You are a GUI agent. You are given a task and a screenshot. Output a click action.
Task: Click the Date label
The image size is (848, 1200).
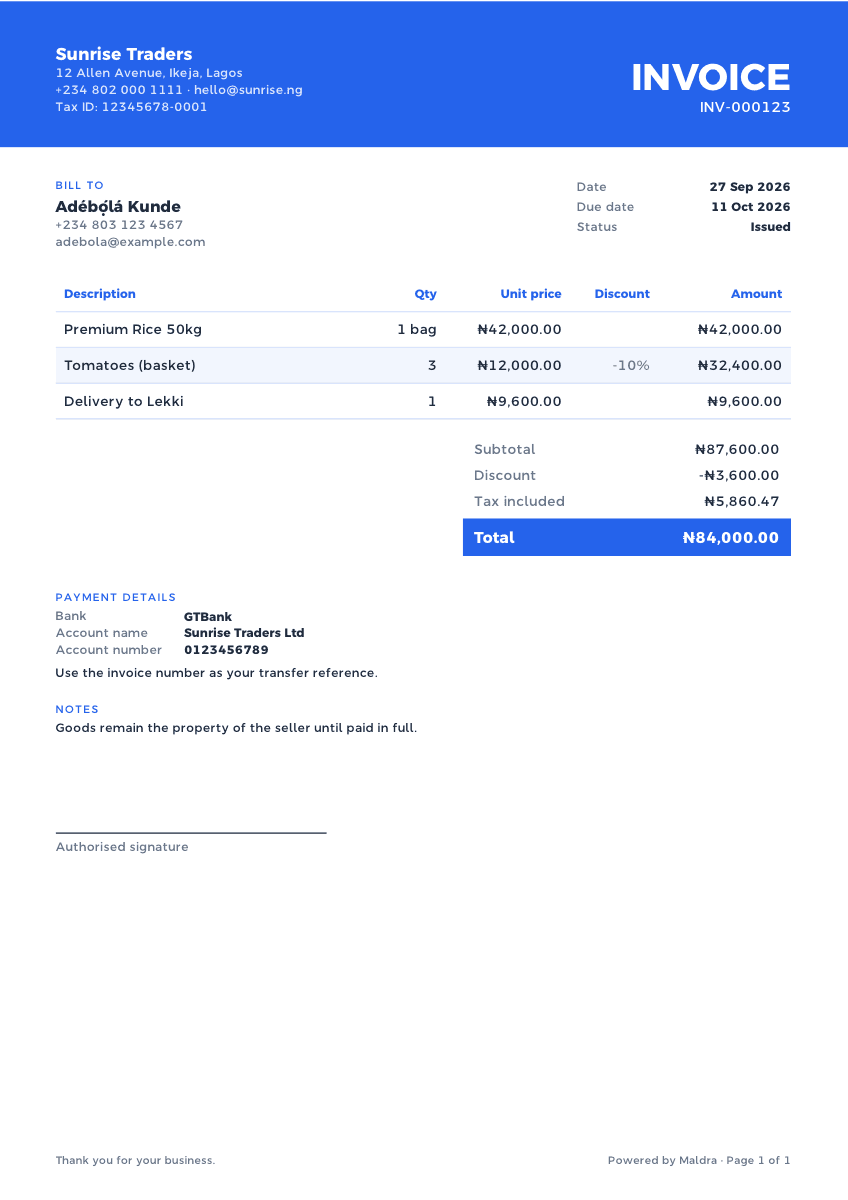(592, 187)
